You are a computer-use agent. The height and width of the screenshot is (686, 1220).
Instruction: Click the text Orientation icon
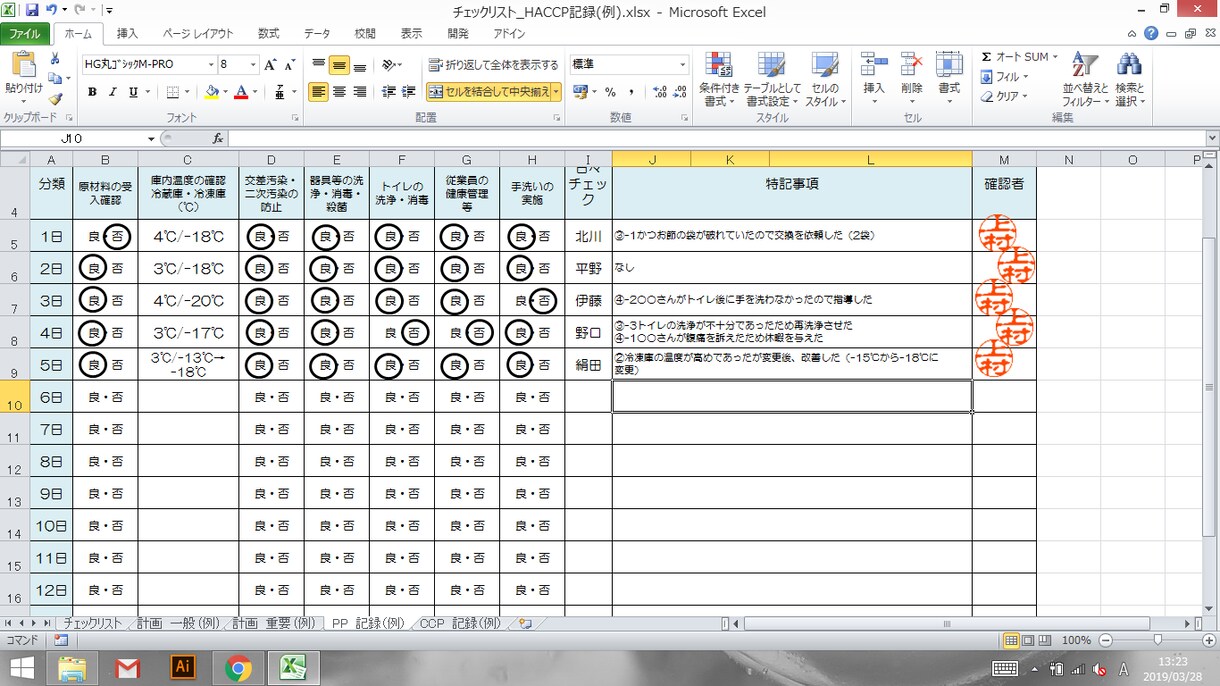click(x=389, y=65)
